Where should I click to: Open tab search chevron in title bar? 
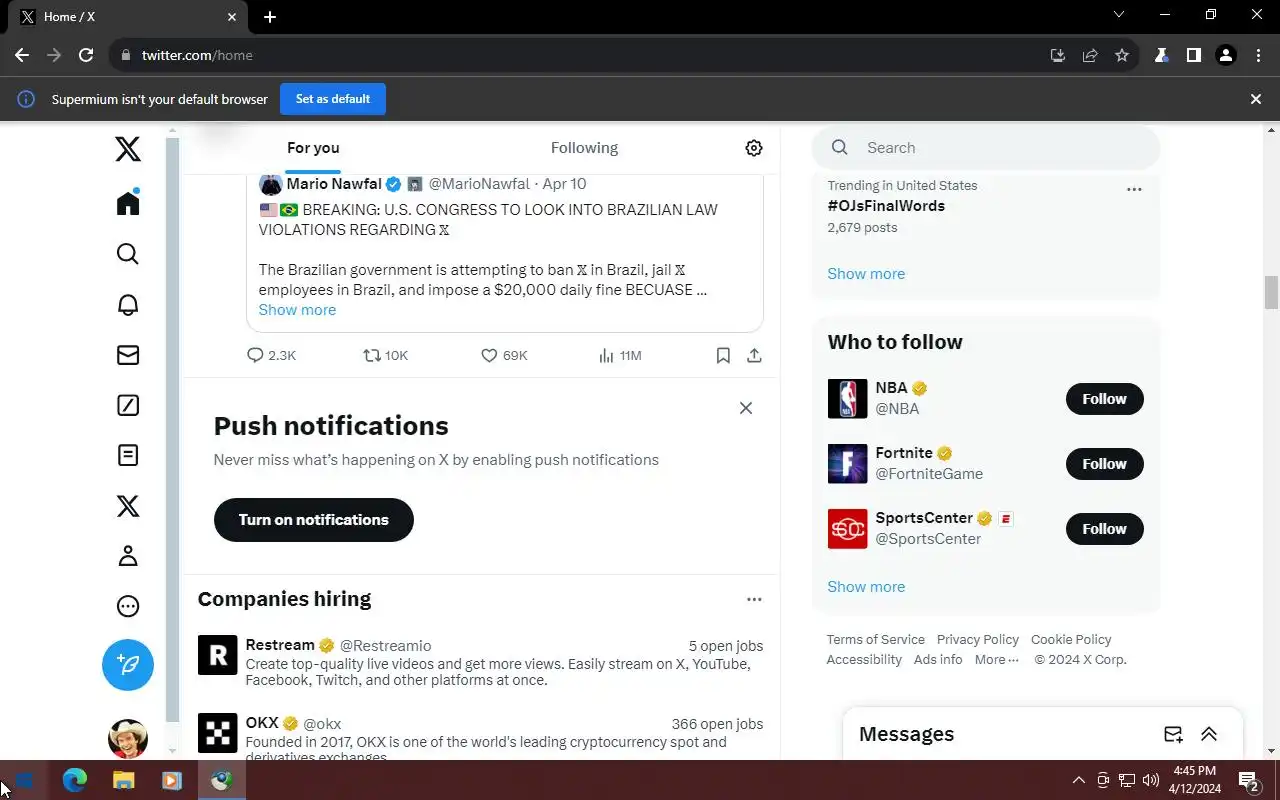(1119, 15)
